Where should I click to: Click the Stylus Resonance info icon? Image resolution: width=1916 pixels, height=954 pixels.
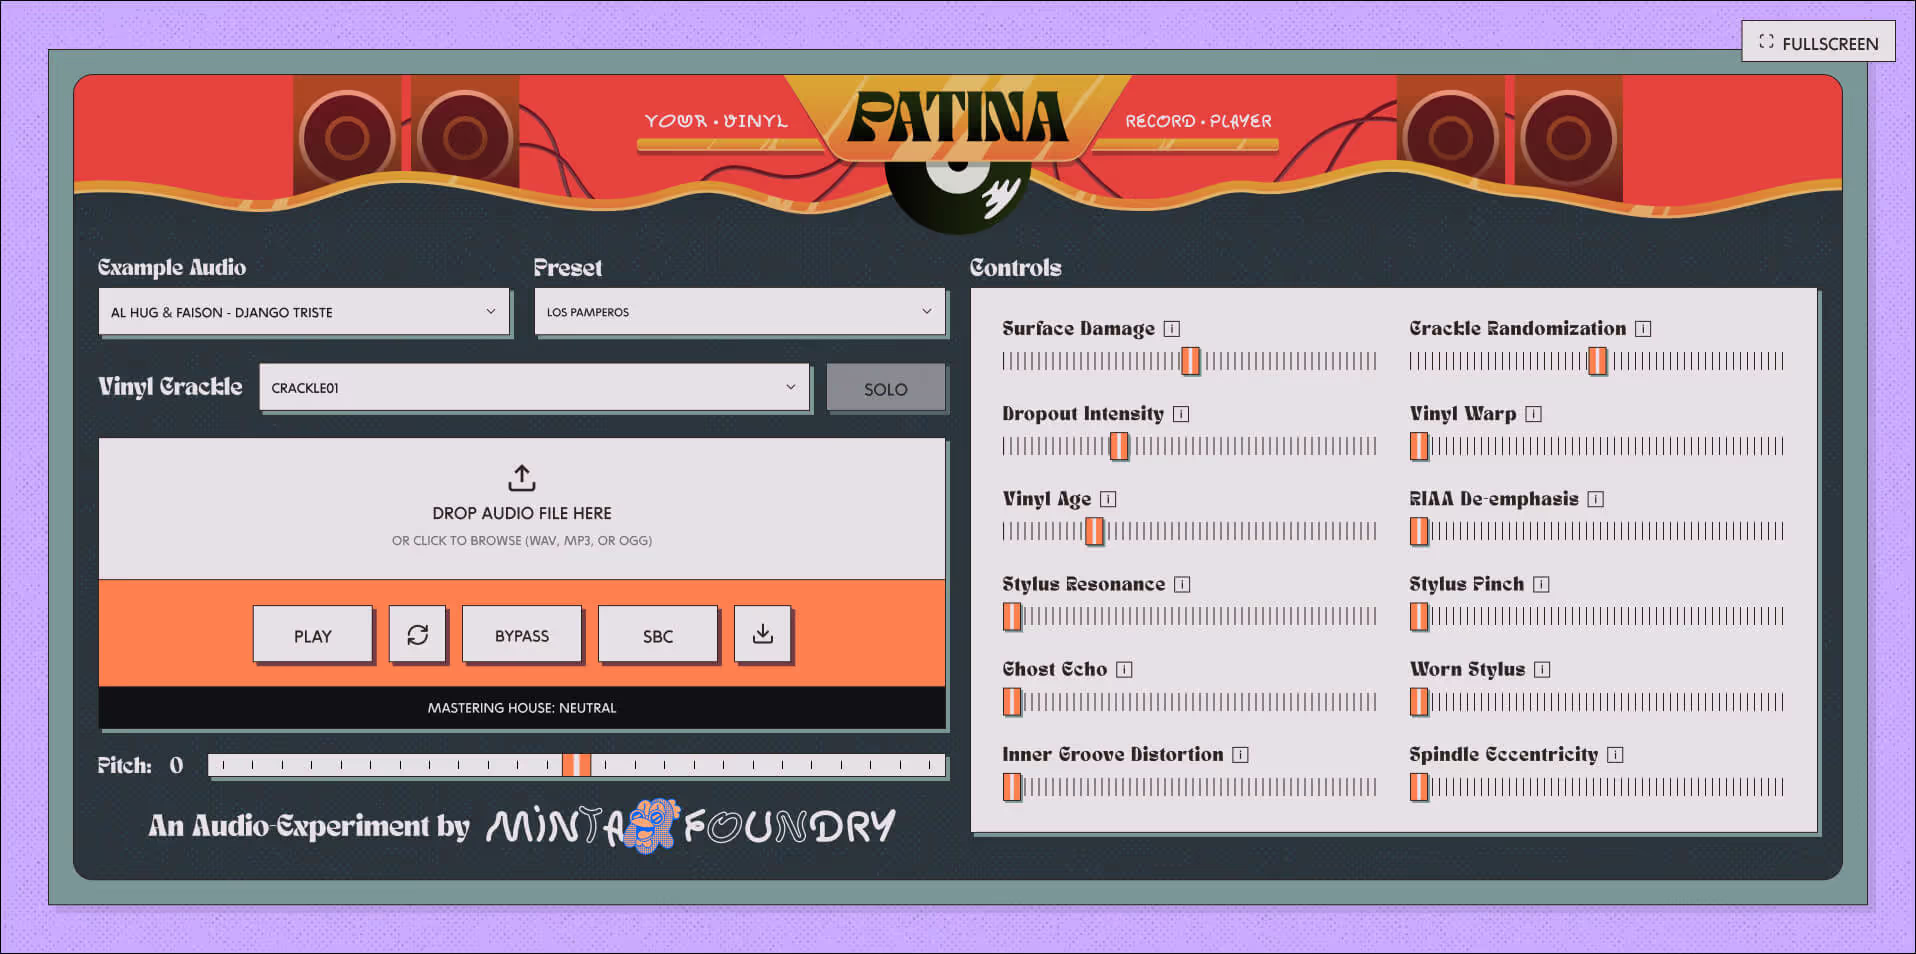1182,584
